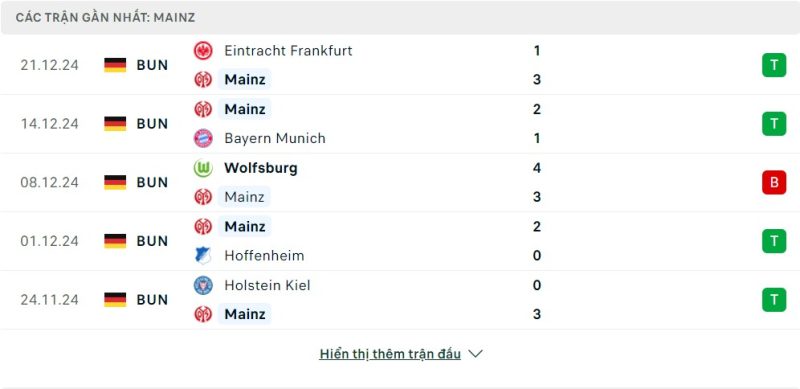
Task: Open Wolfsburg team name link
Action: tap(261, 168)
